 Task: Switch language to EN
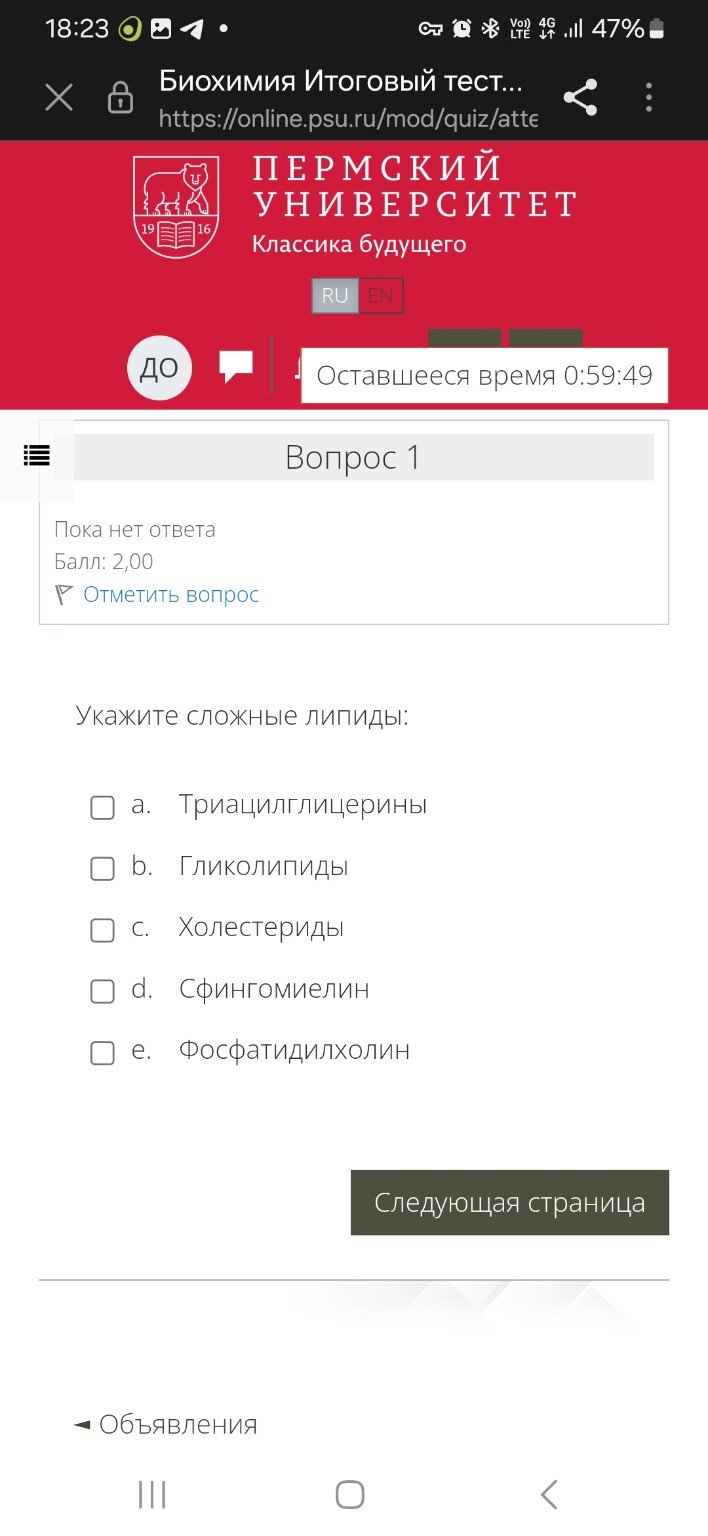381,295
